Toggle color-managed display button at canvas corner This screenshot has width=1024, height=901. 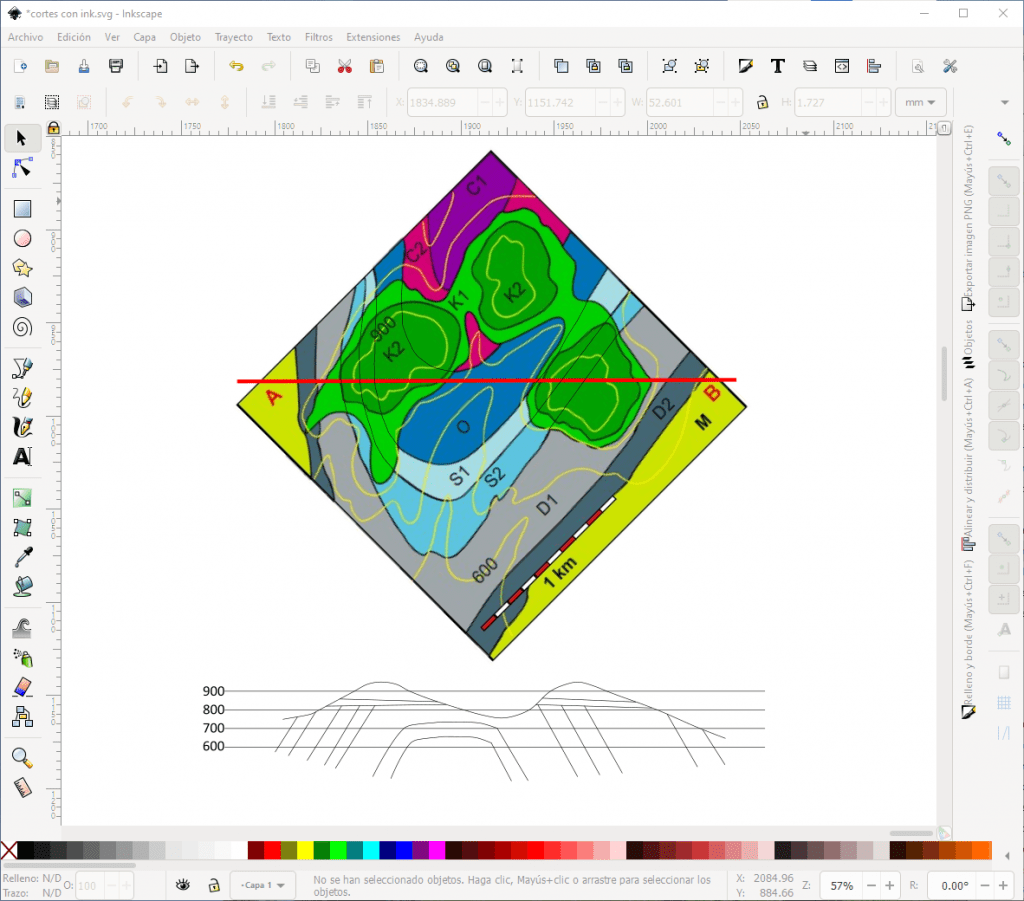[944, 833]
